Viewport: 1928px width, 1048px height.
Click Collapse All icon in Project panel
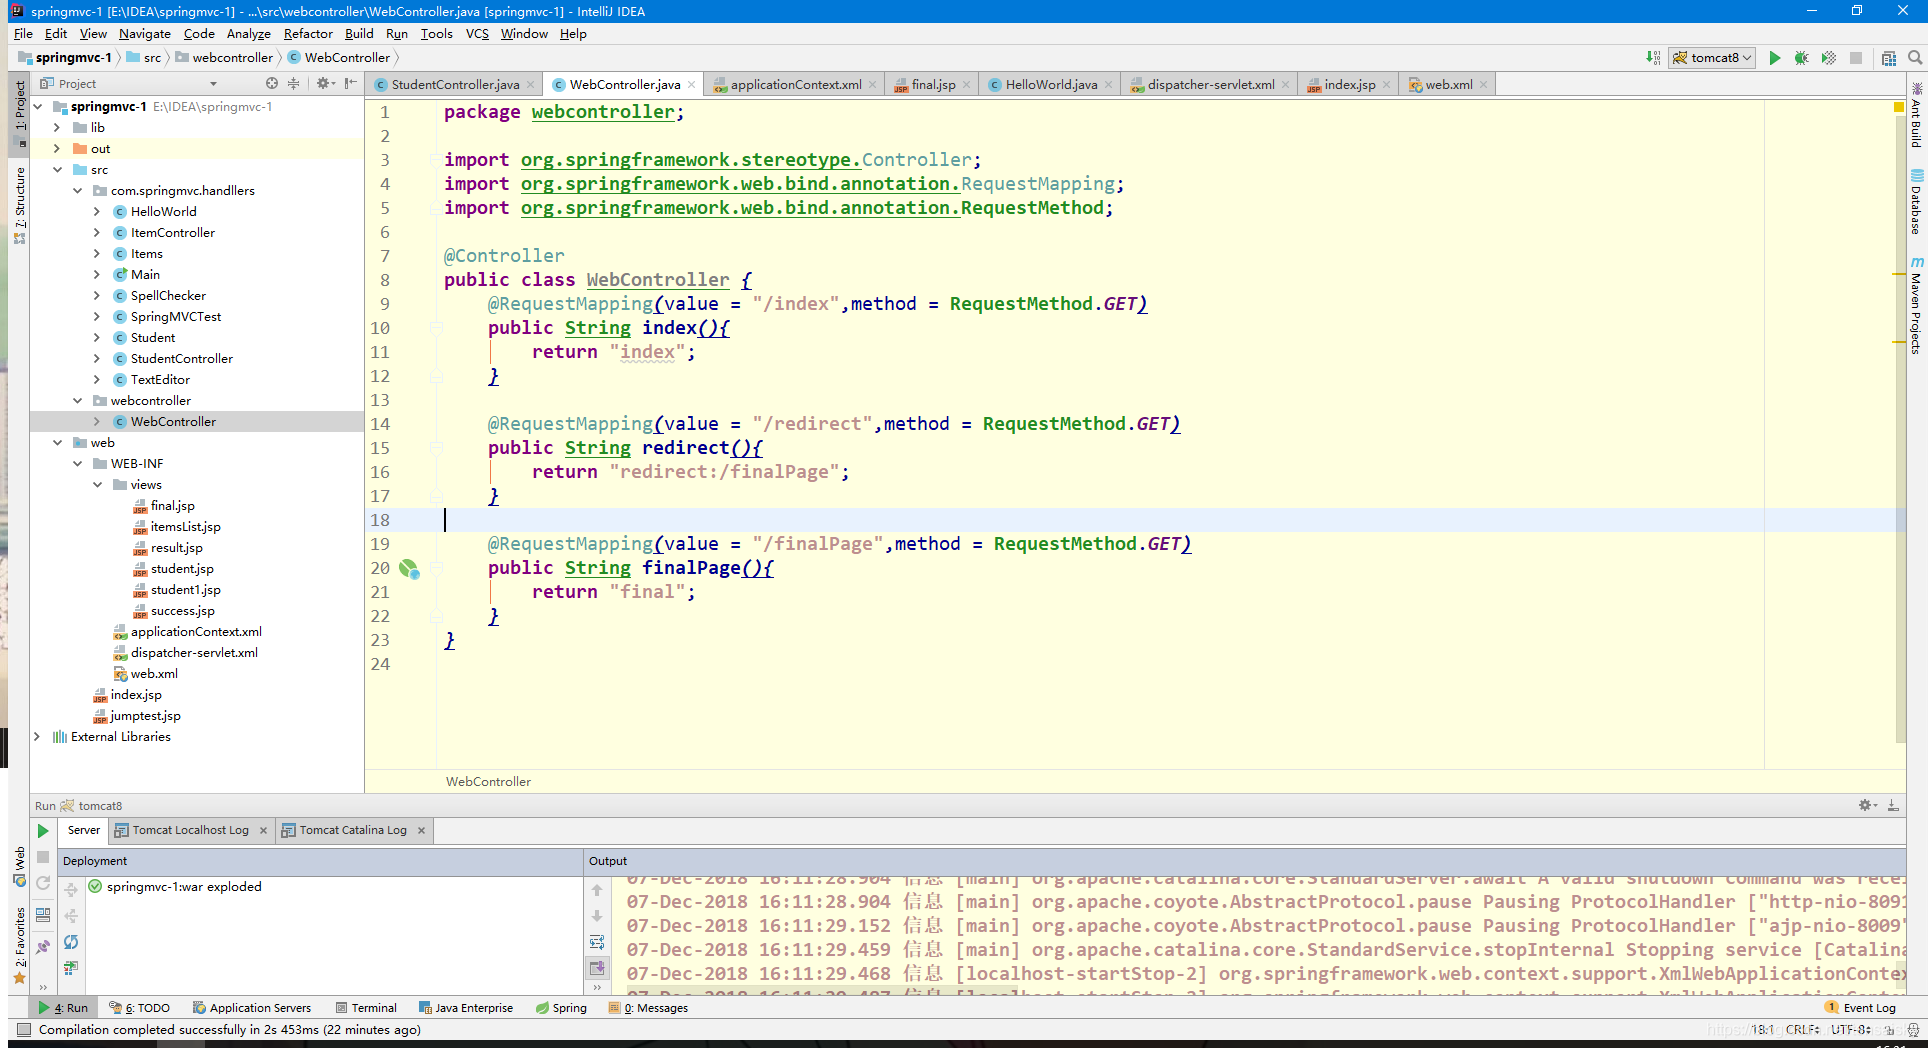pos(293,83)
